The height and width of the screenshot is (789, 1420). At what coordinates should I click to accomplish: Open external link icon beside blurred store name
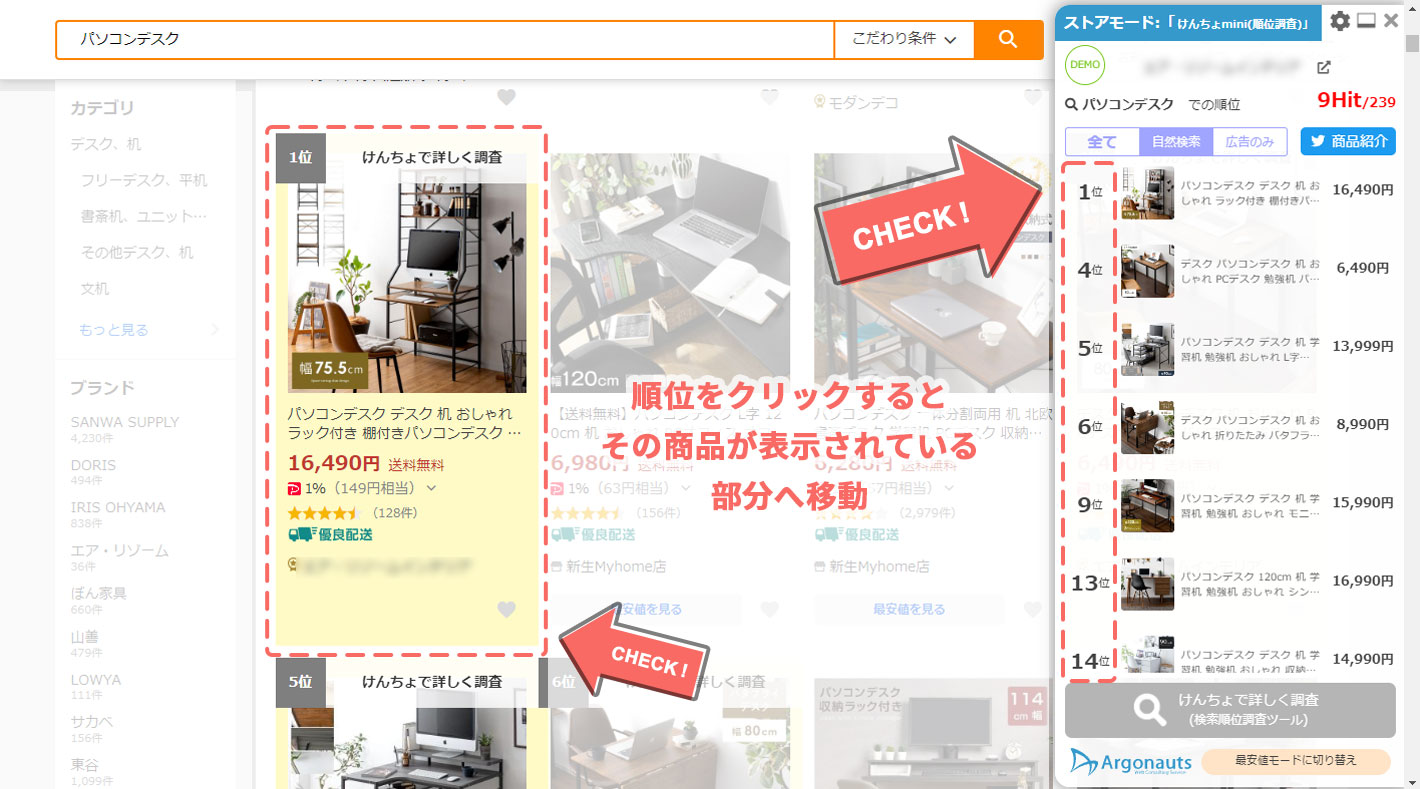coord(1324,67)
